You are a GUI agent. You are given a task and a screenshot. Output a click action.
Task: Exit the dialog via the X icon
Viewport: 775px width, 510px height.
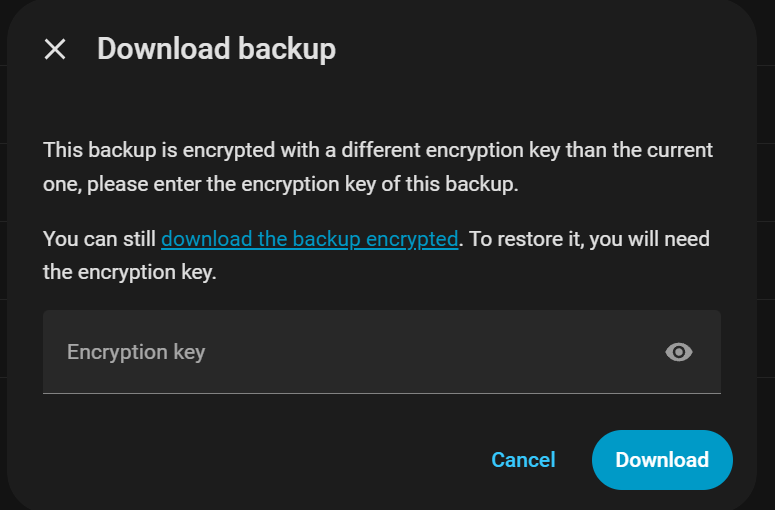pos(55,49)
